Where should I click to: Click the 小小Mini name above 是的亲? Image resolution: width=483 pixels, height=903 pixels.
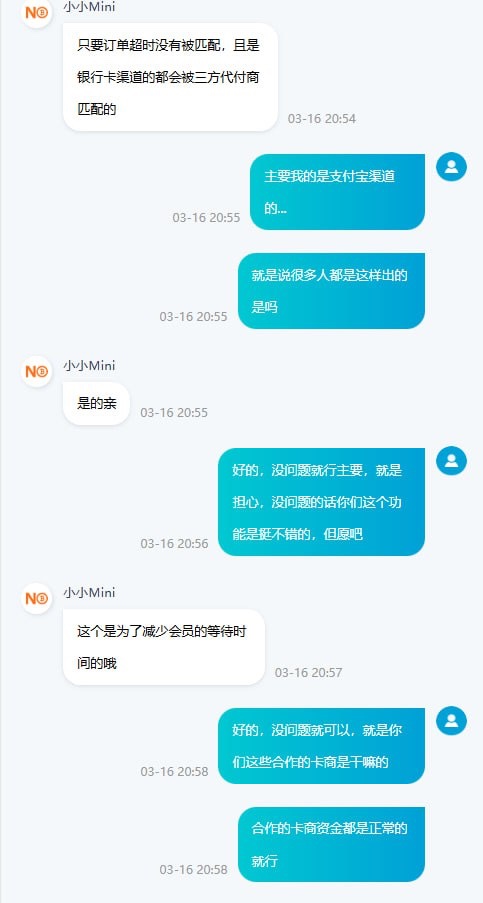[89, 365]
